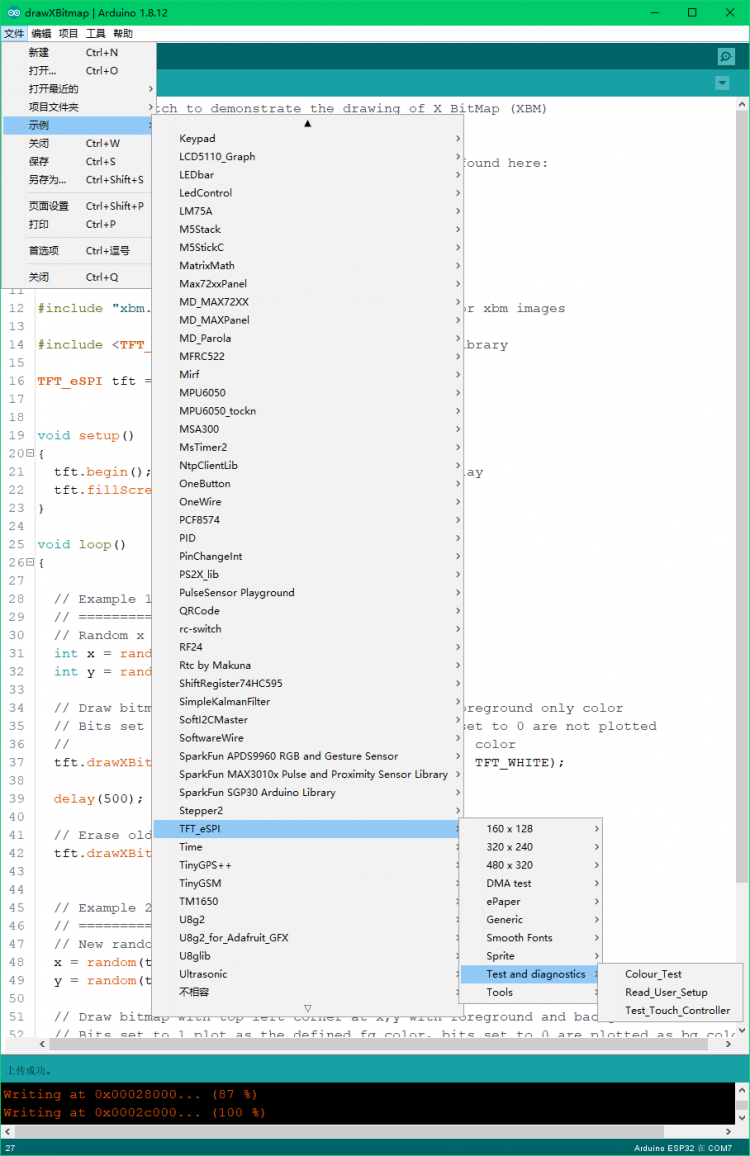Expand the MFRC522 examples
Image resolution: width=750 pixels, height=1156 pixels.
pyautogui.click(x=308, y=356)
